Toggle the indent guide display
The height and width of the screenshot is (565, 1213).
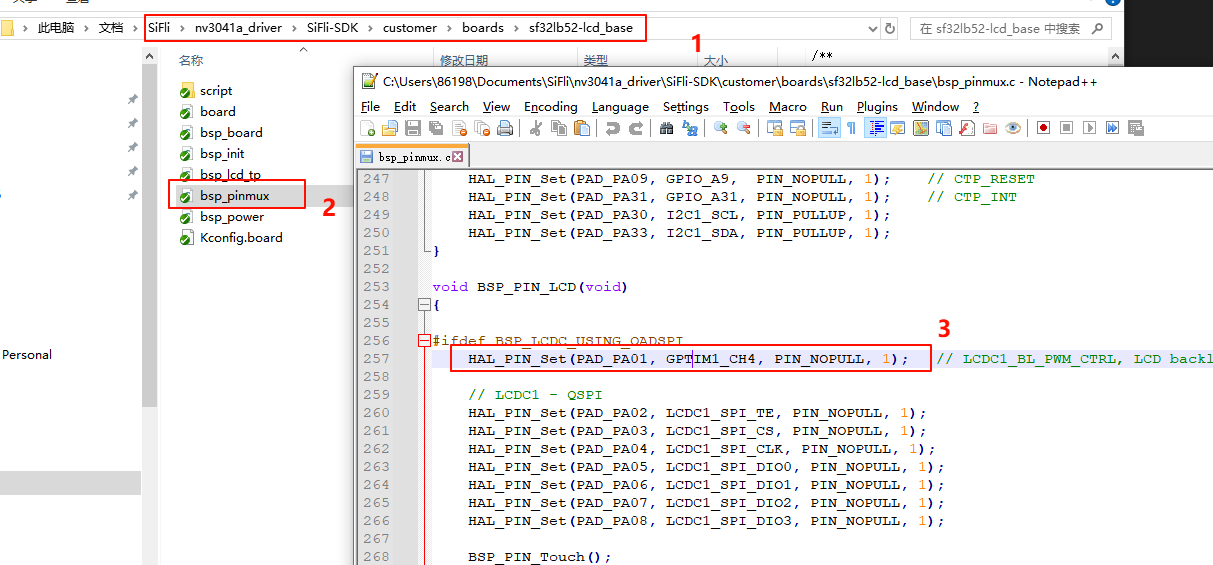point(877,128)
